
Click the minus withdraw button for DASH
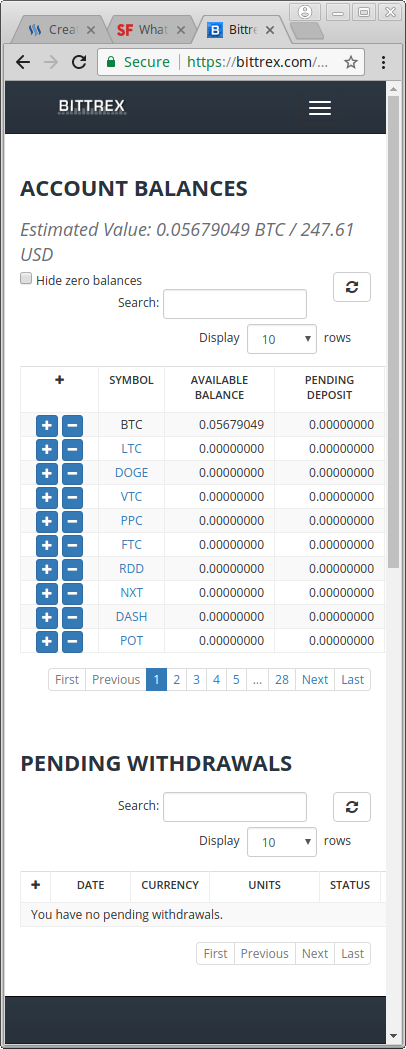point(72,617)
